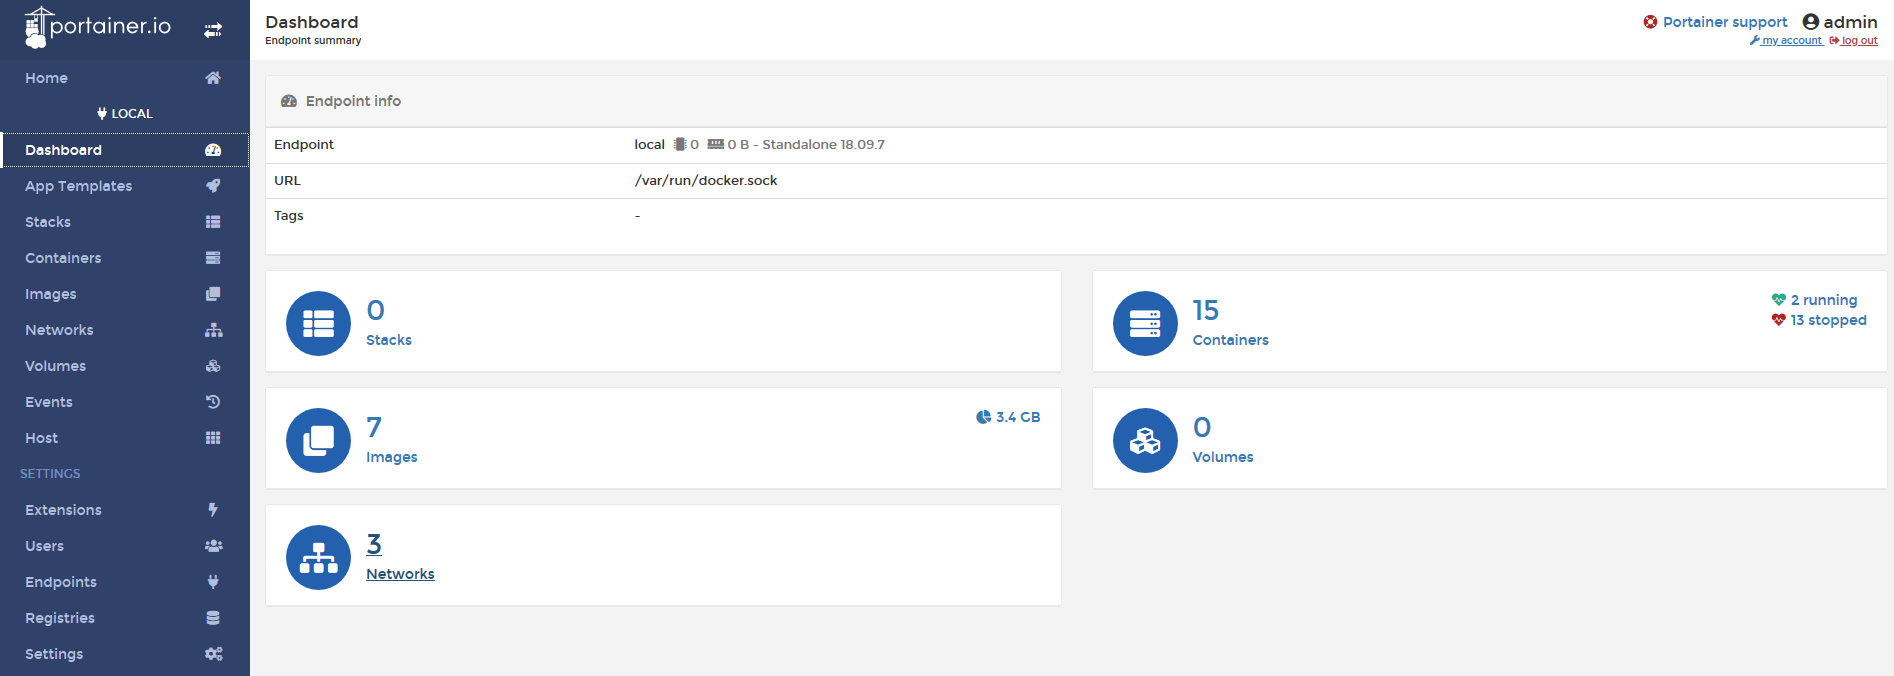The height and width of the screenshot is (676, 1894).
Task: Click the Users group icon
Action: click(x=213, y=546)
